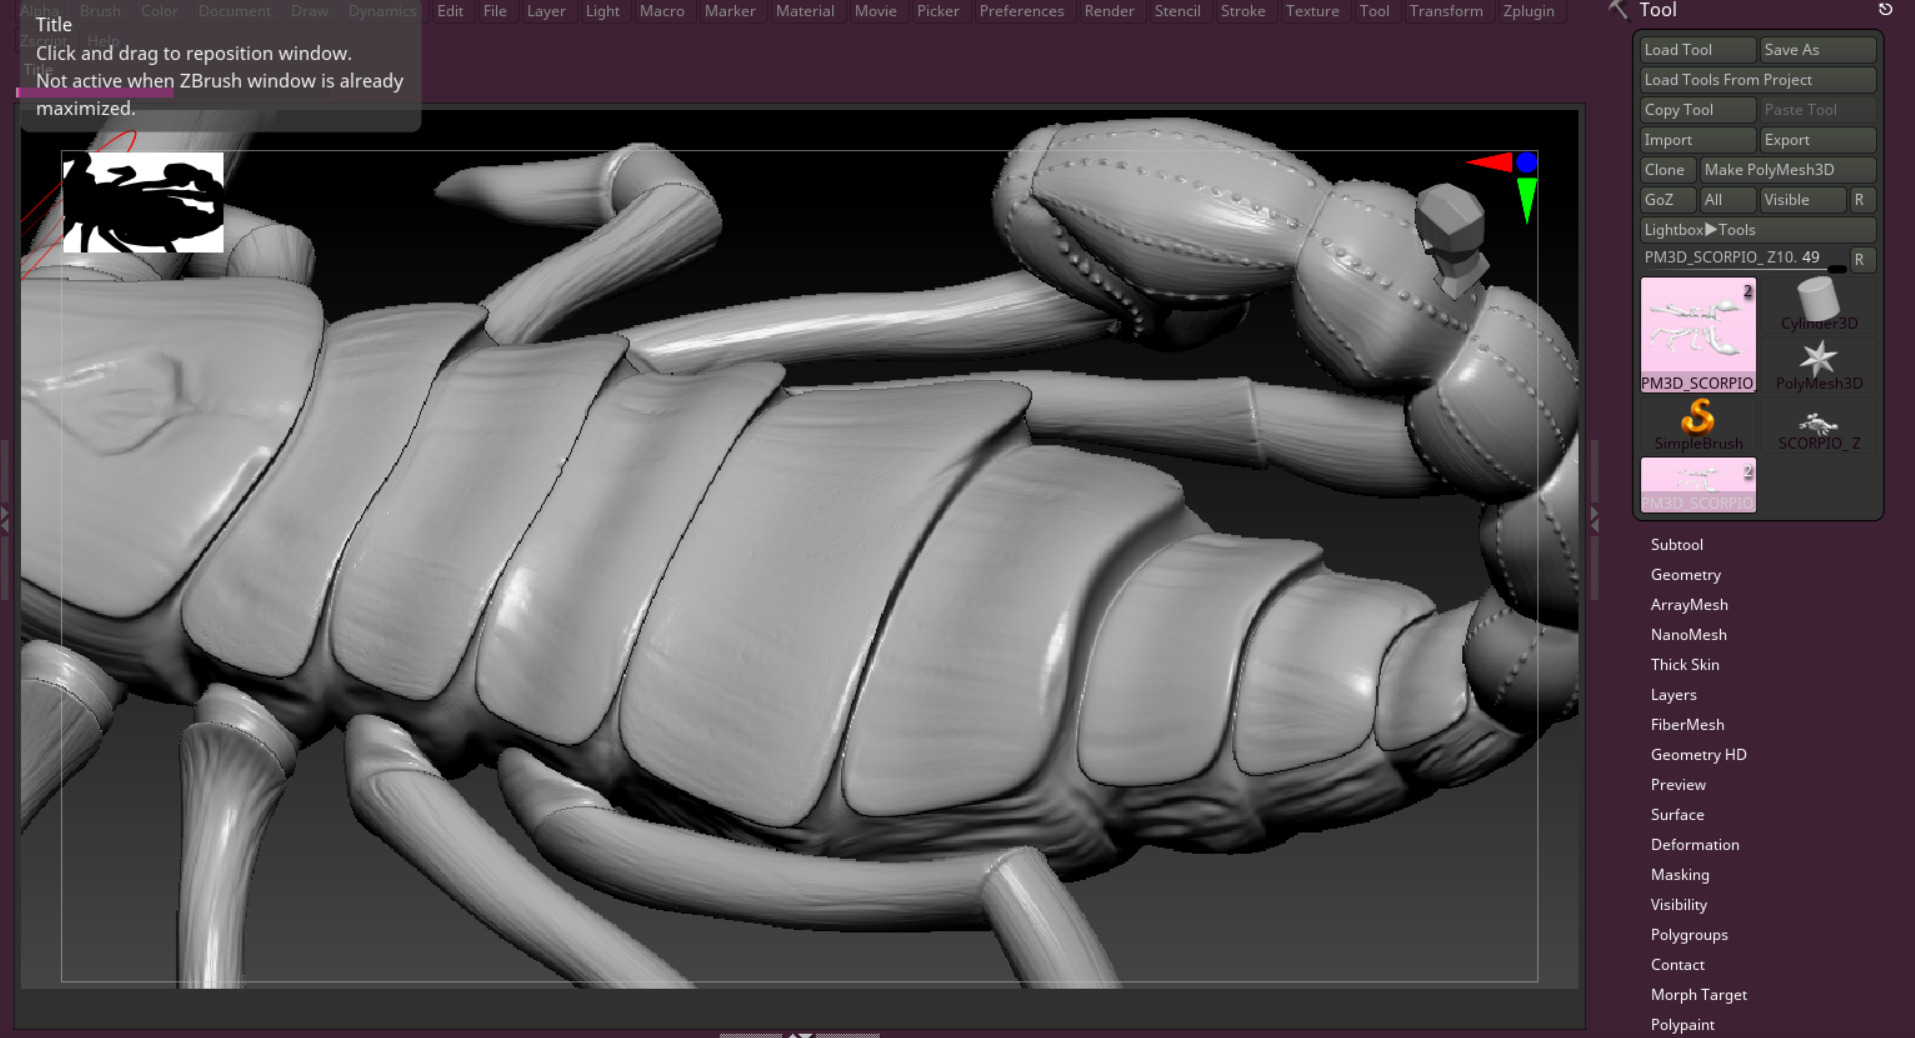Pick the Cylinder3D tool
The height and width of the screenshot is (1038, 1915).
(1819, 305)
